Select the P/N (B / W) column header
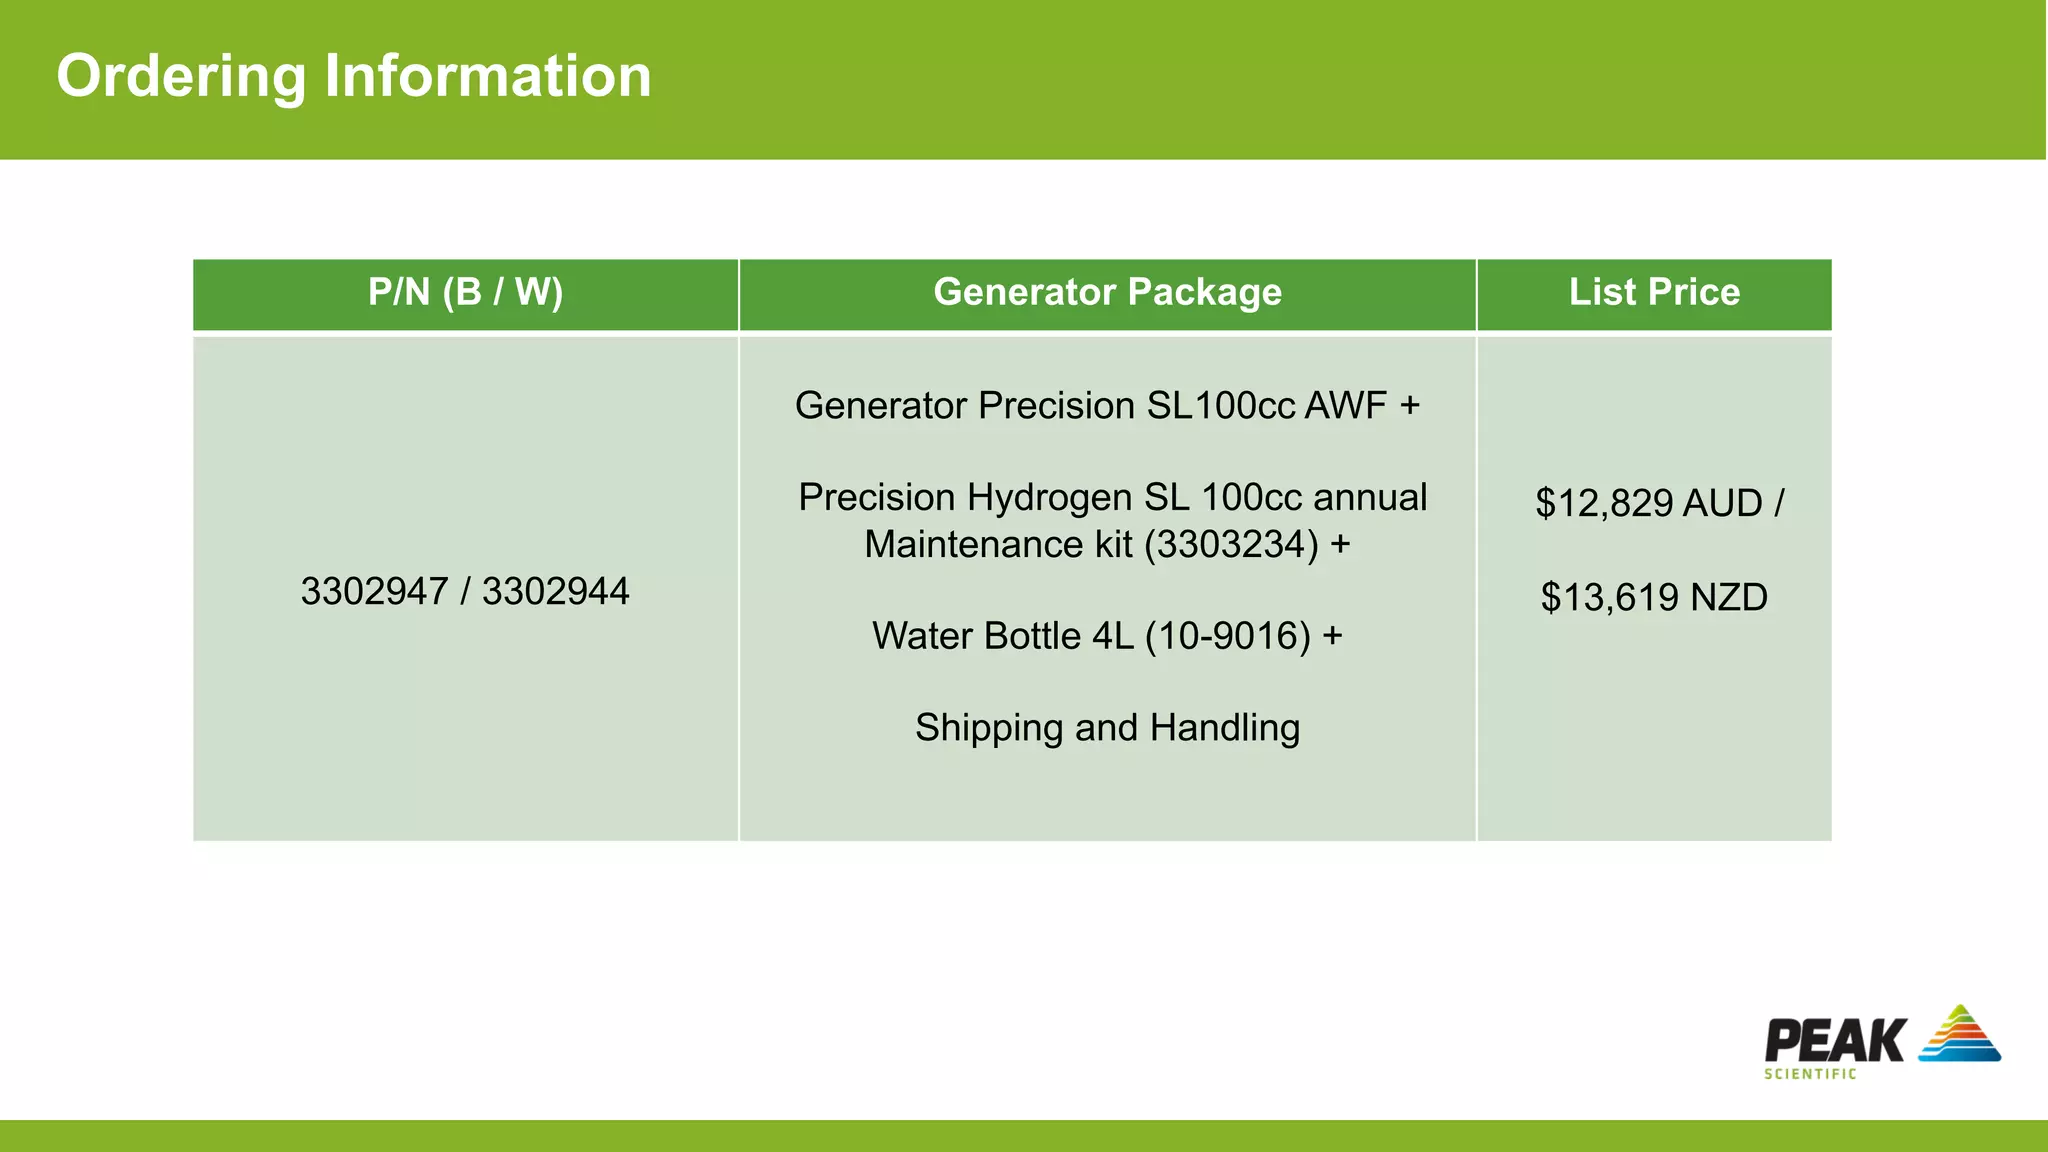This screenshot has width=2048, height=1152. [x=465, y=292]
